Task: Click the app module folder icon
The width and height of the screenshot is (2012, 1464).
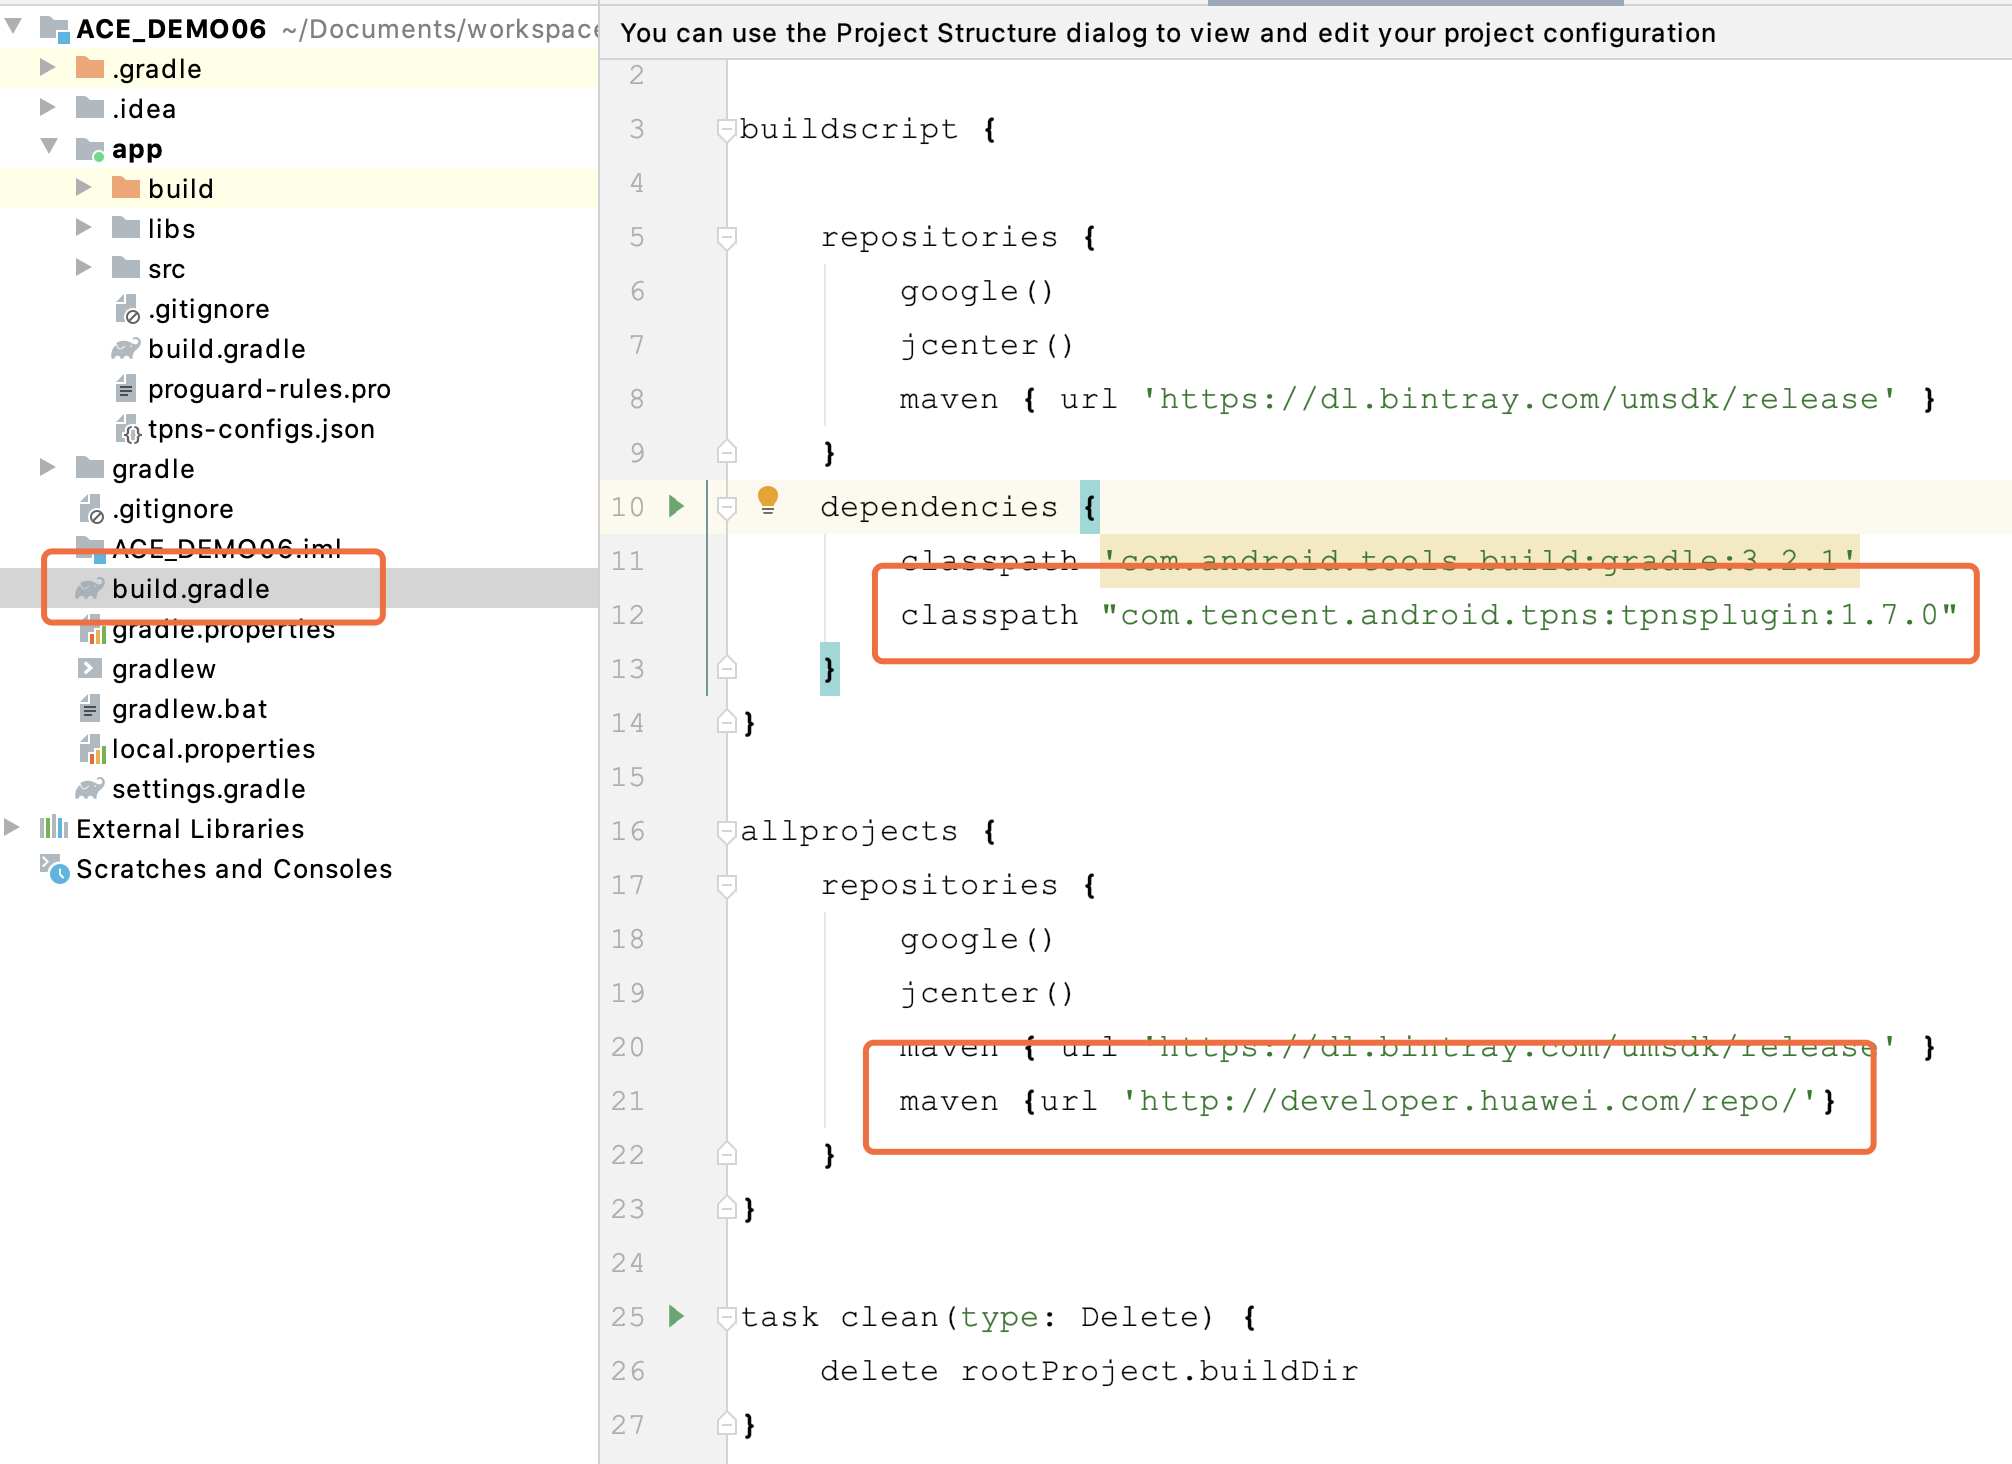Action: pyautogui.click(x=90, y=149)
